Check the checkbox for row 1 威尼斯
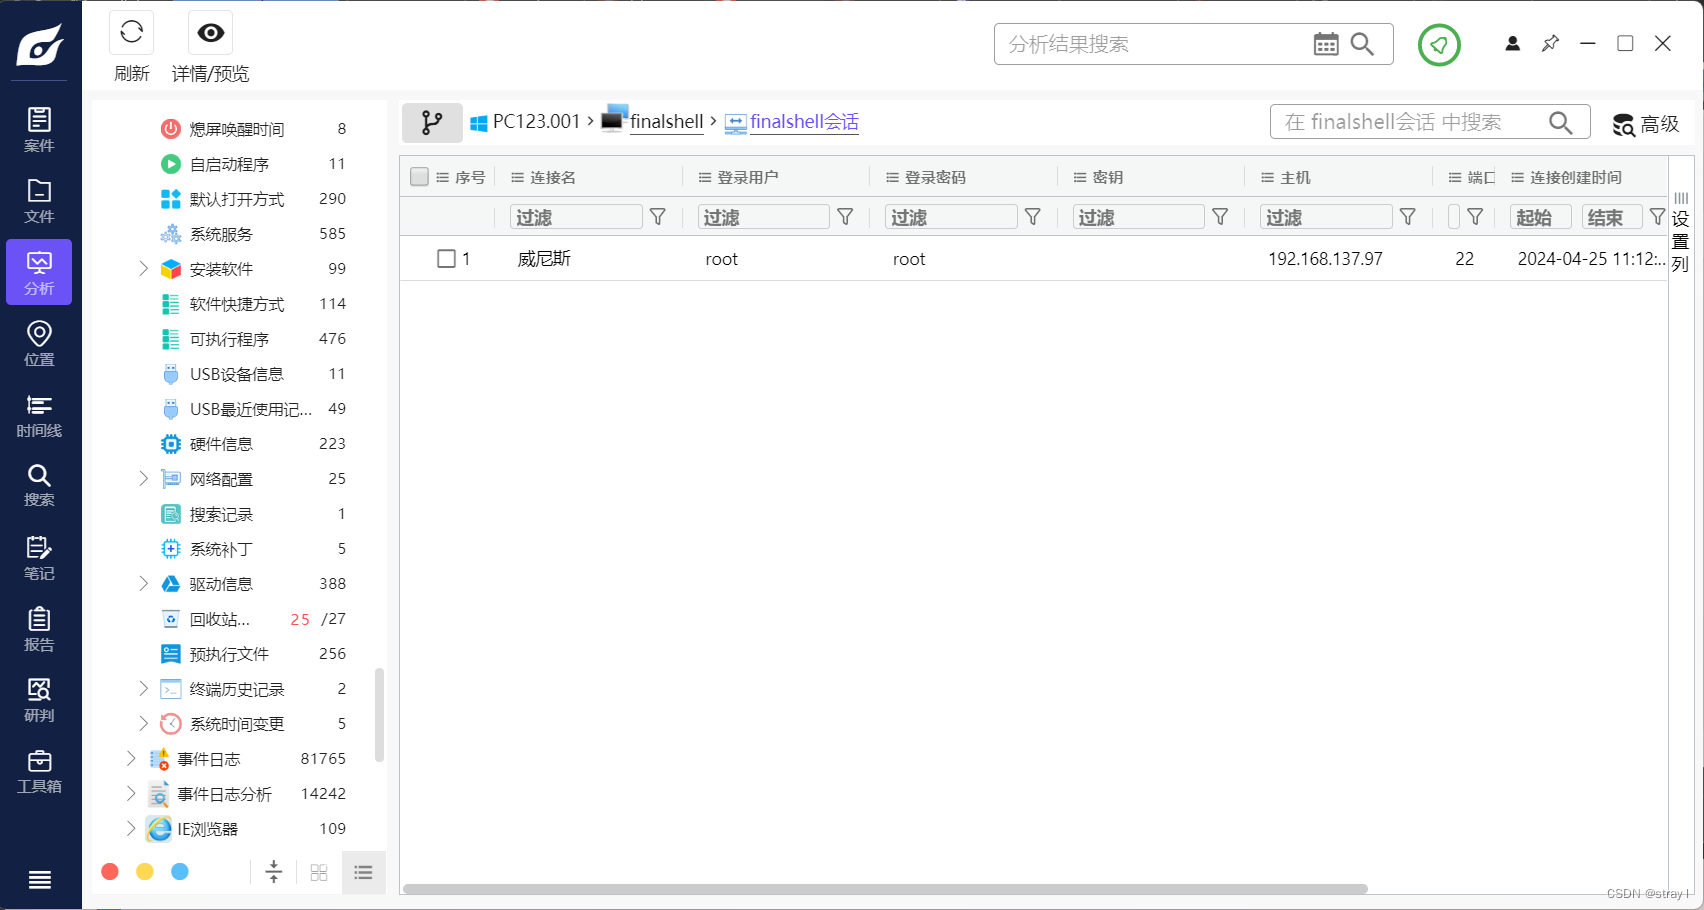Viewport: 1704px width, 910px height. (x=447, y=259)
